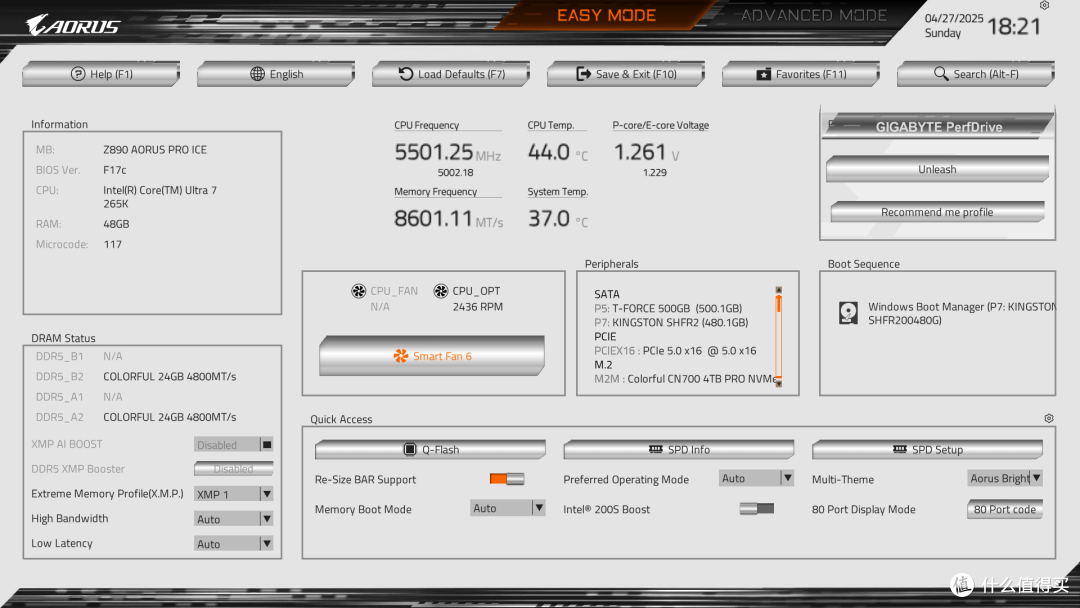The image size is (1080, 608).
Task: Open Smart Fan 6
Action: [x=432, y=356]
